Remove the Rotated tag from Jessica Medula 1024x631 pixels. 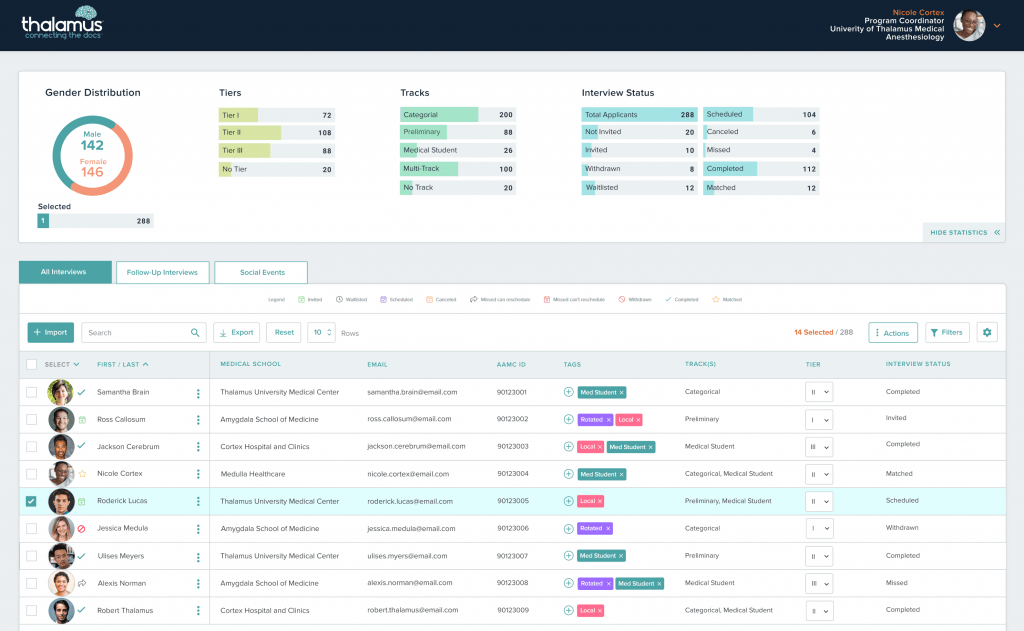(x=608, y=528)
